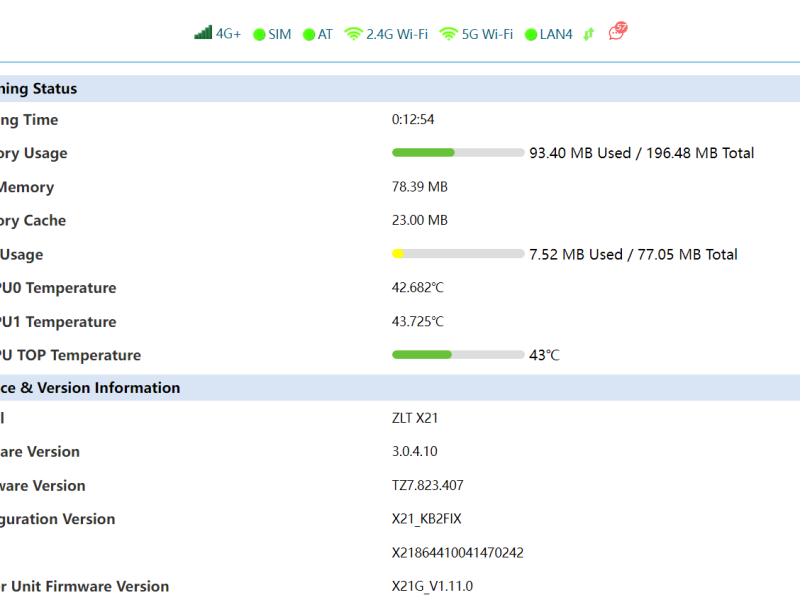
Task: Click the 4G+ signal strength bars icon
Action: [x=203, y=33]
